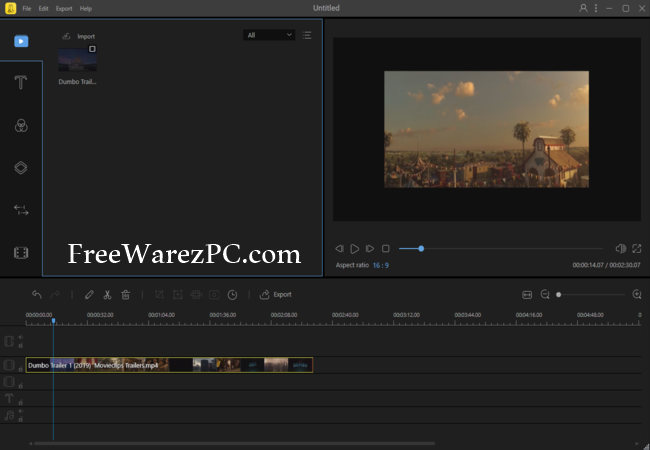Enter fullscreen preview mode
The width and height of the screenshot is (650, 450).
click(636, 249)
